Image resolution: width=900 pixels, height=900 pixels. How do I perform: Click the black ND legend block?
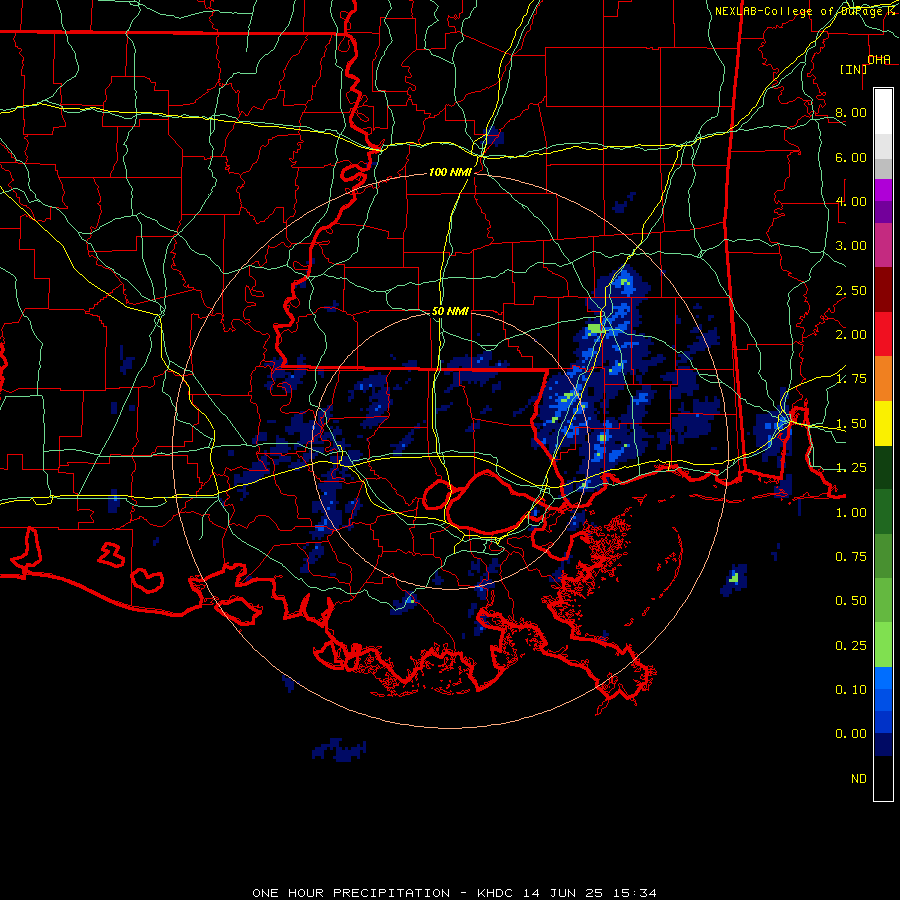[883, 778]
